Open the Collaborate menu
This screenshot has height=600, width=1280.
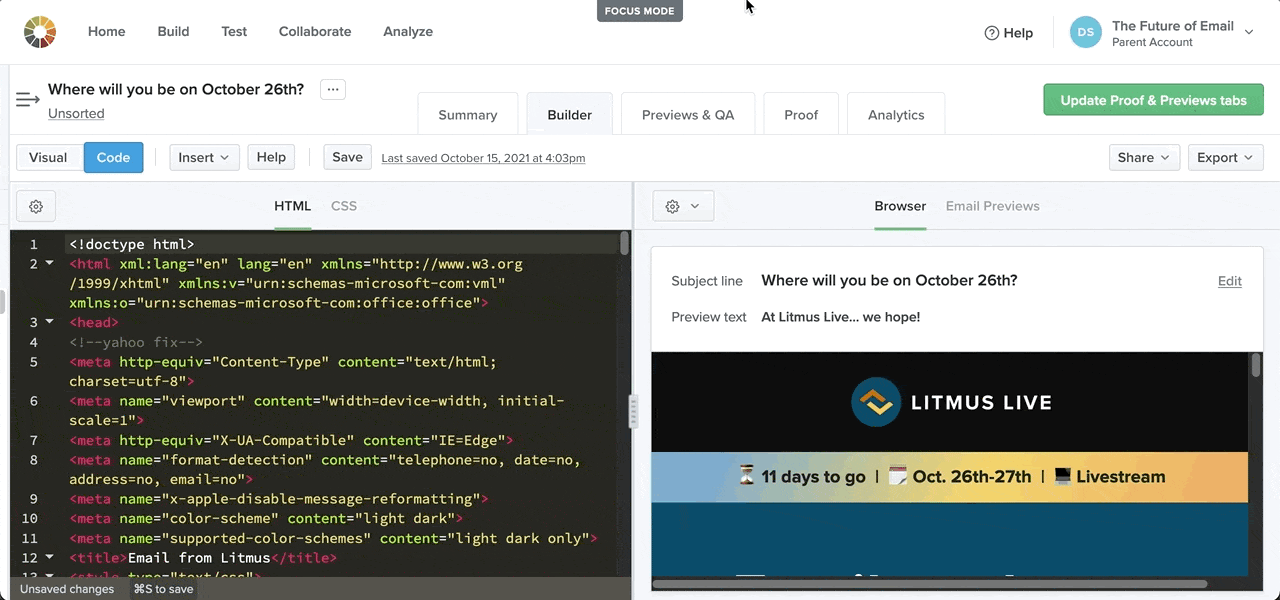[x=315, y=32]
